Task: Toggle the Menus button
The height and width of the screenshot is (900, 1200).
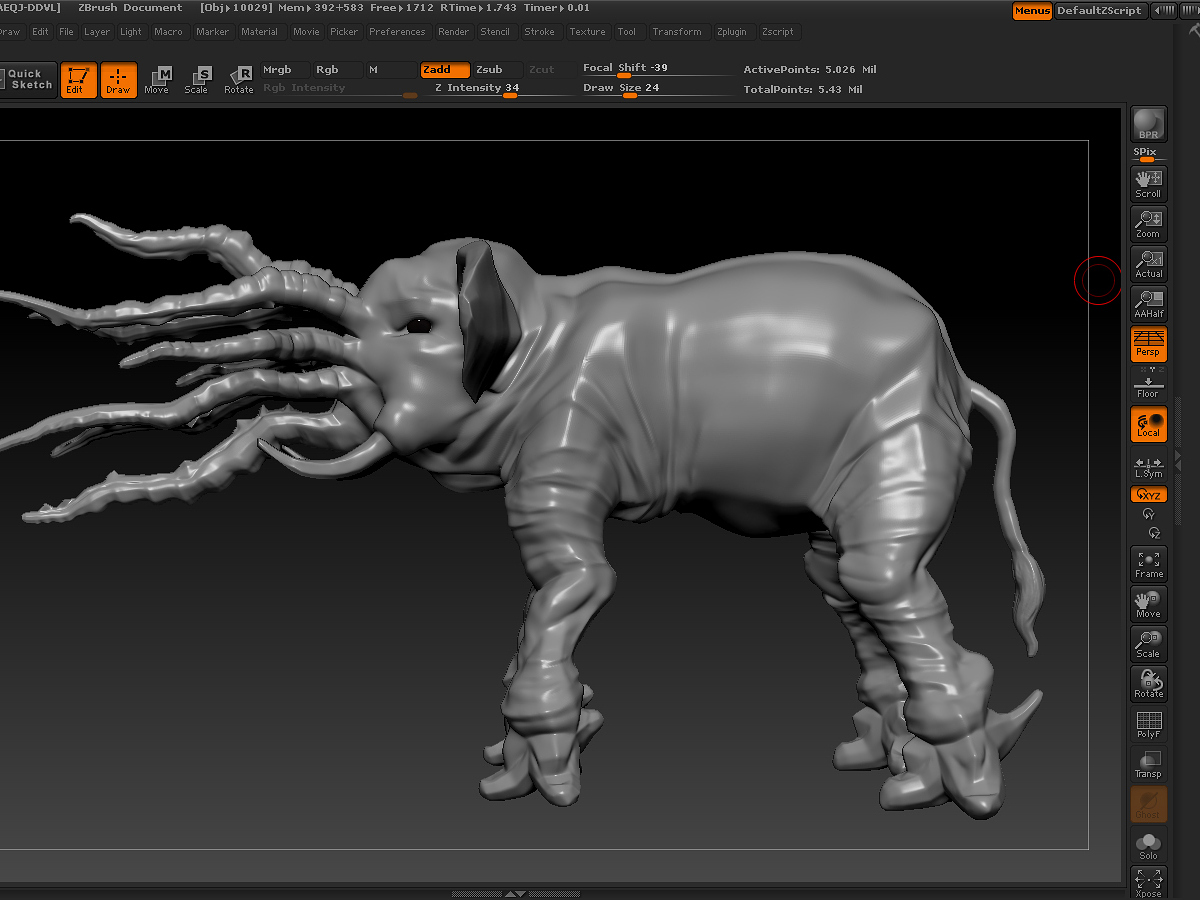Action: coord(1032,11)
